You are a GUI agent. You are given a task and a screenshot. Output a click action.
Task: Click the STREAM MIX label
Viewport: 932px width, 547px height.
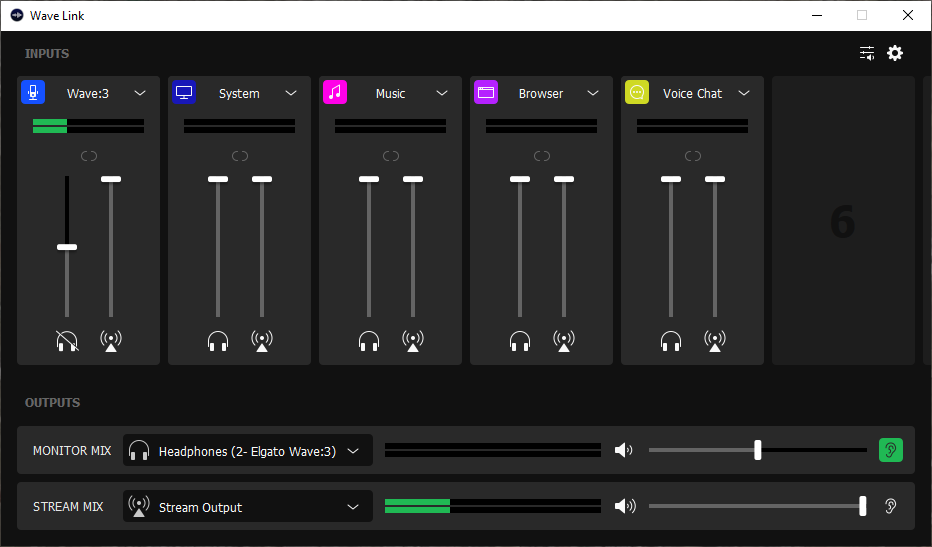tap(68, 507)
